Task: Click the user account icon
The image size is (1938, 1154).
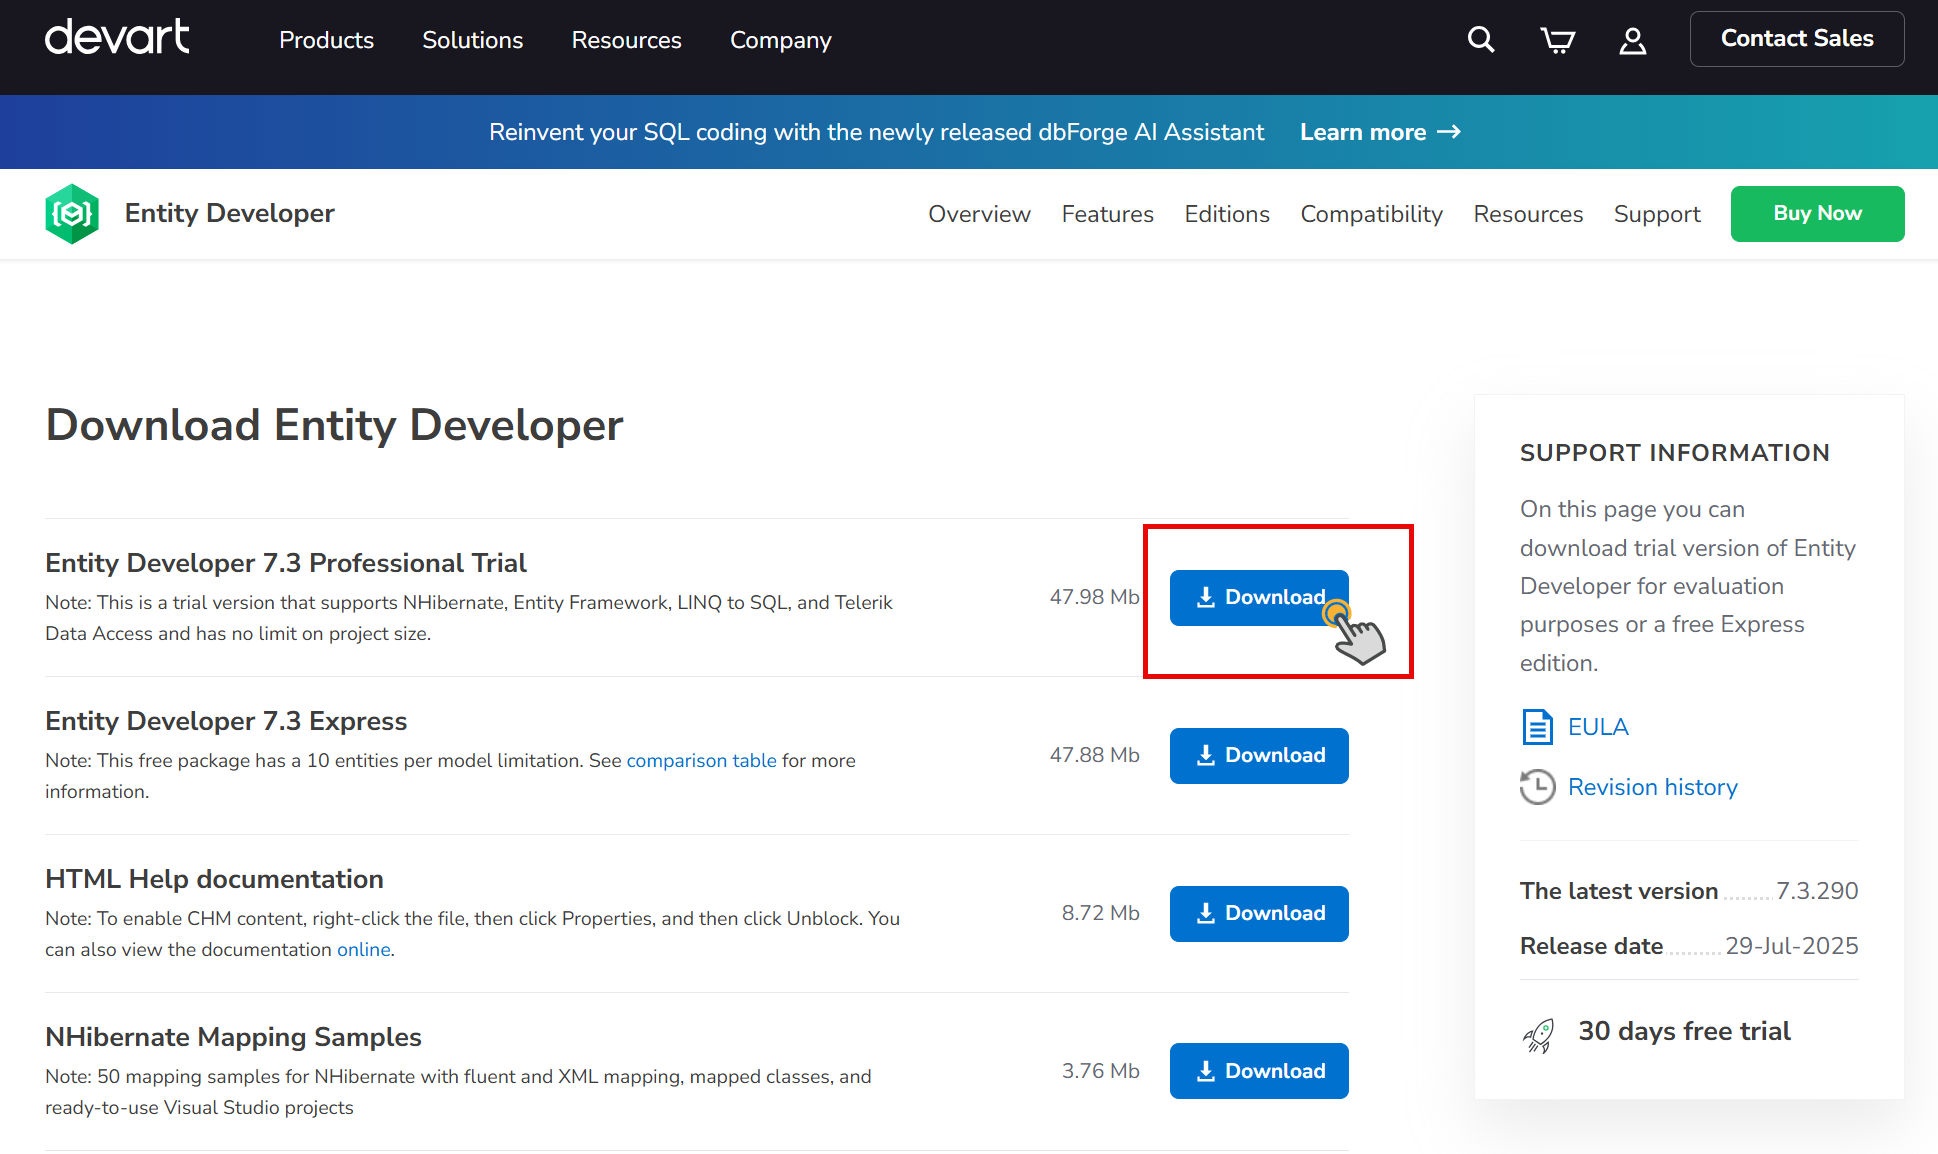Action: pos(1632,40)
